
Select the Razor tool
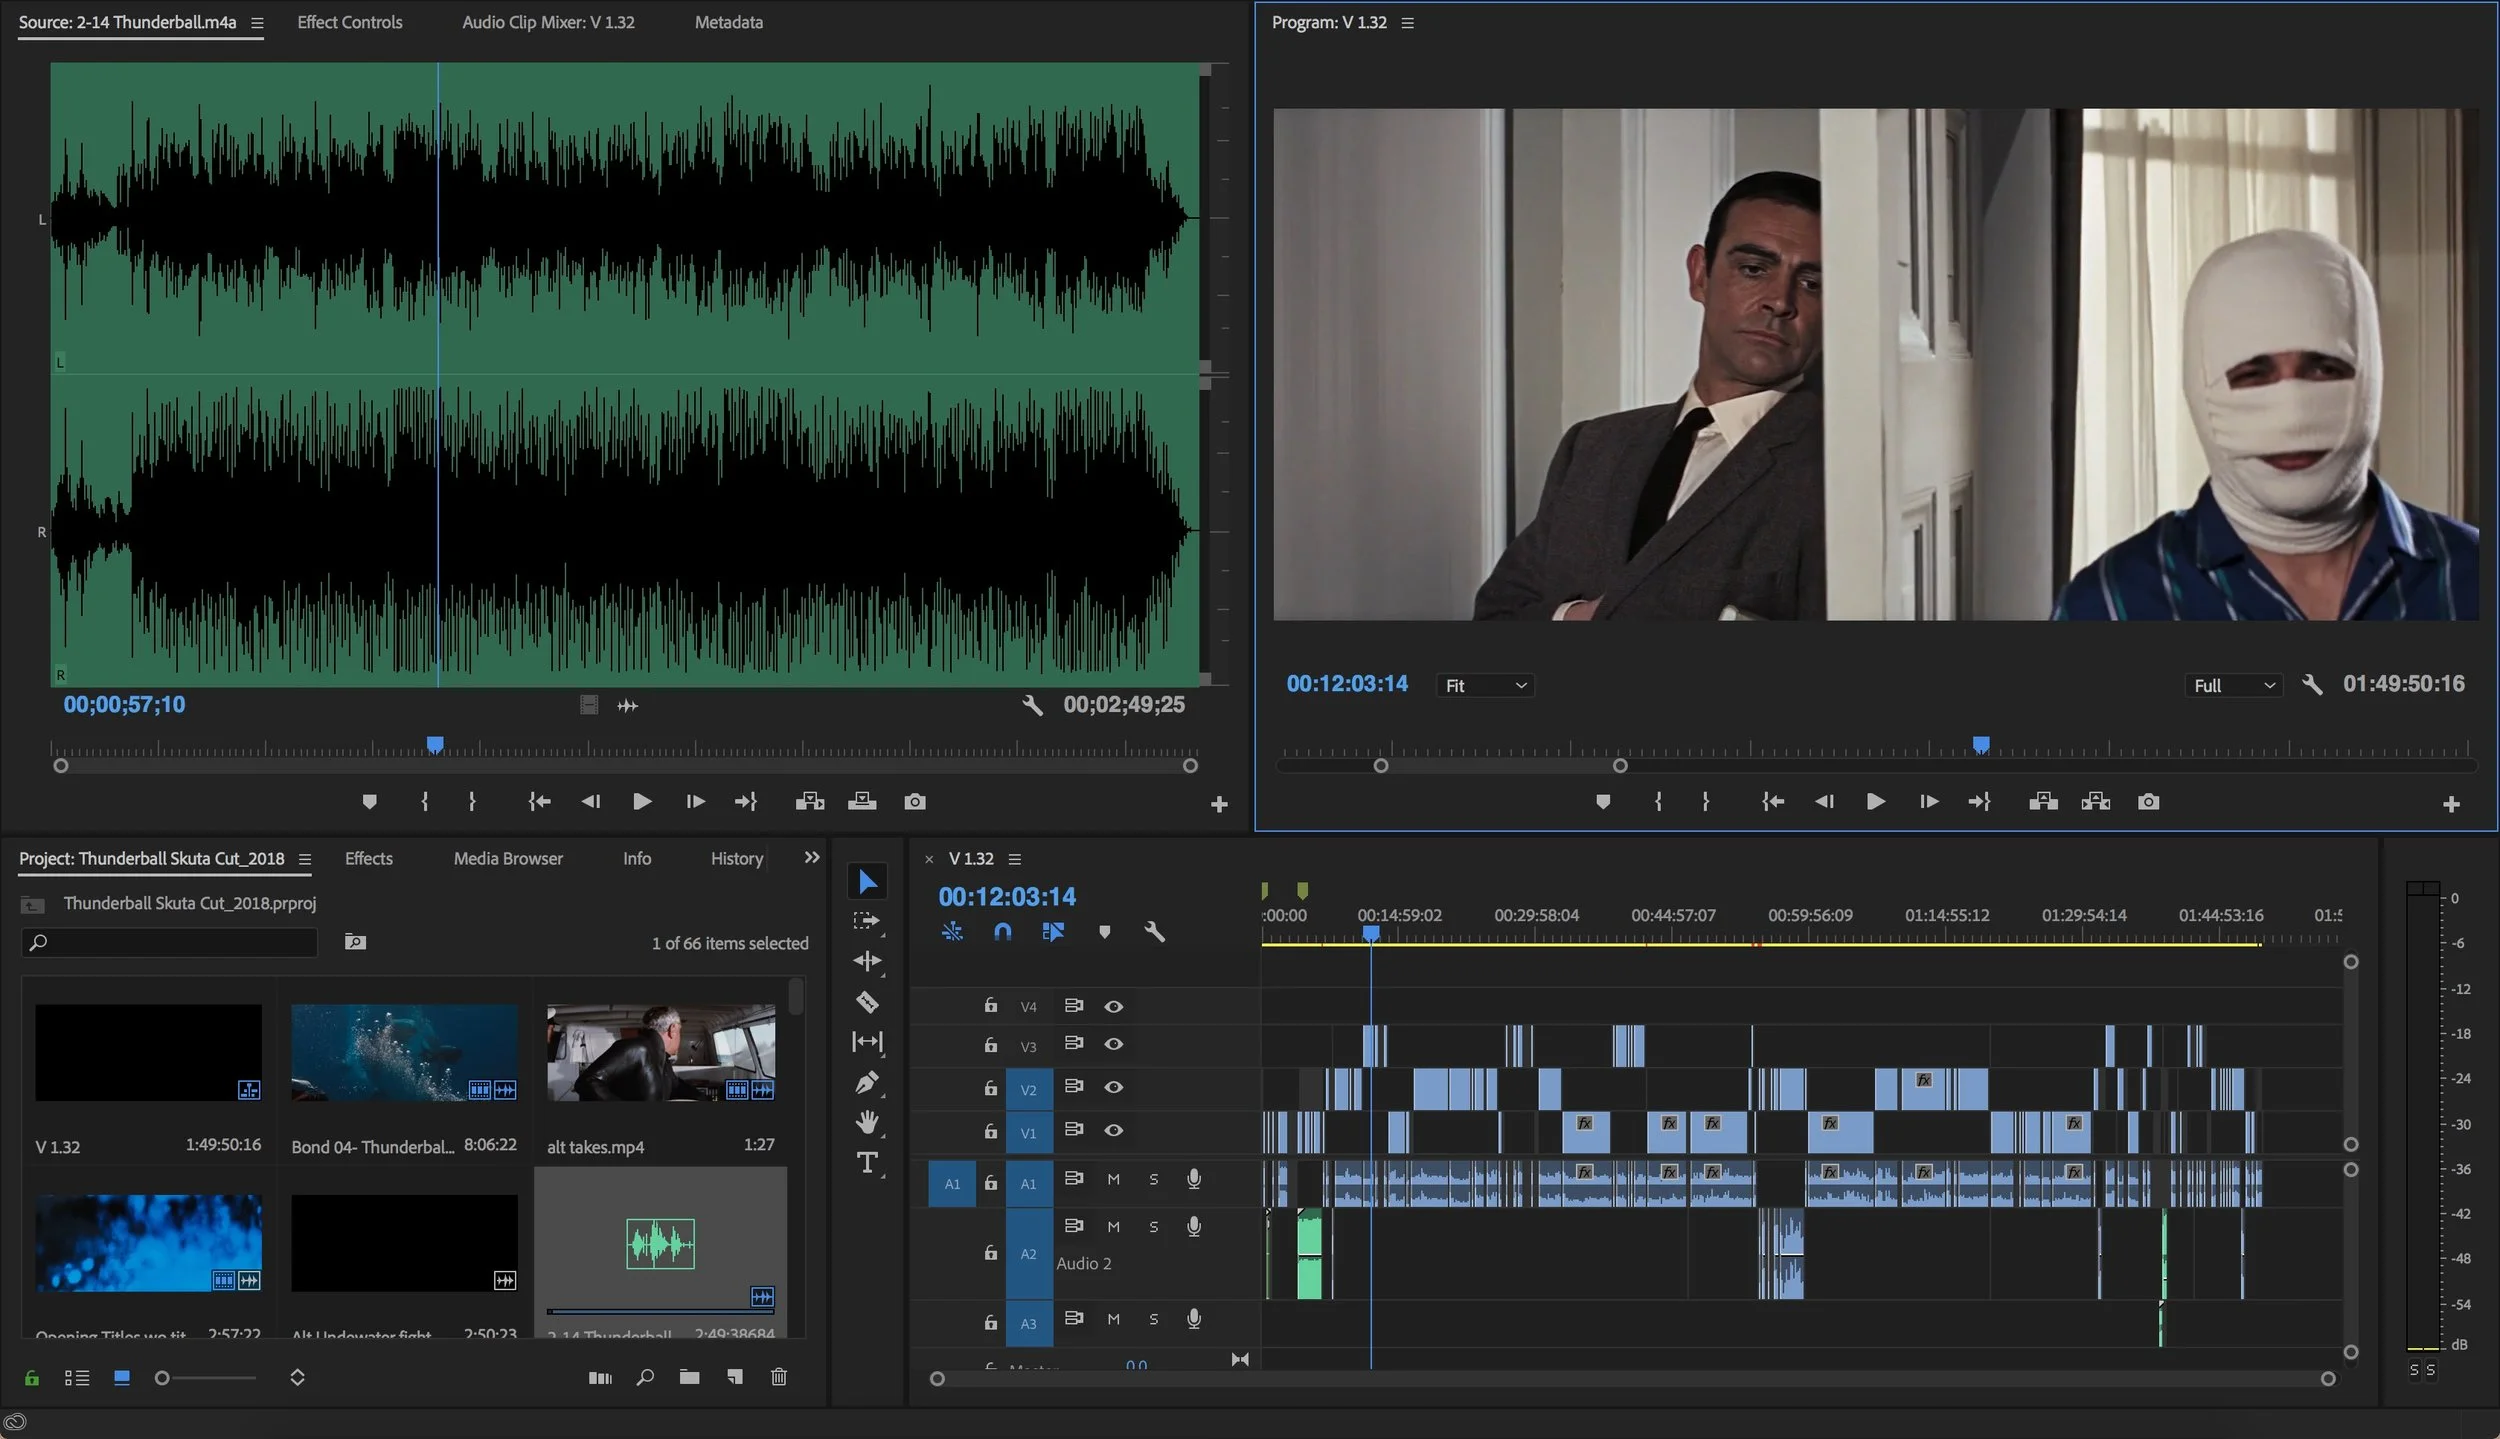[867, 1002]
